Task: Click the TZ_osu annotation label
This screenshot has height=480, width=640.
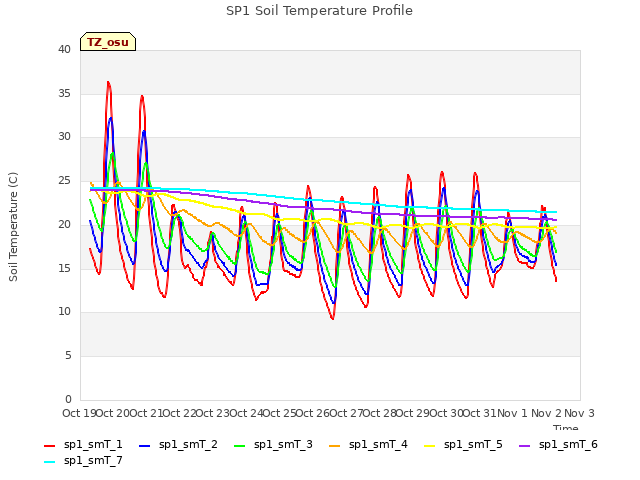Action: pos(108,42)
